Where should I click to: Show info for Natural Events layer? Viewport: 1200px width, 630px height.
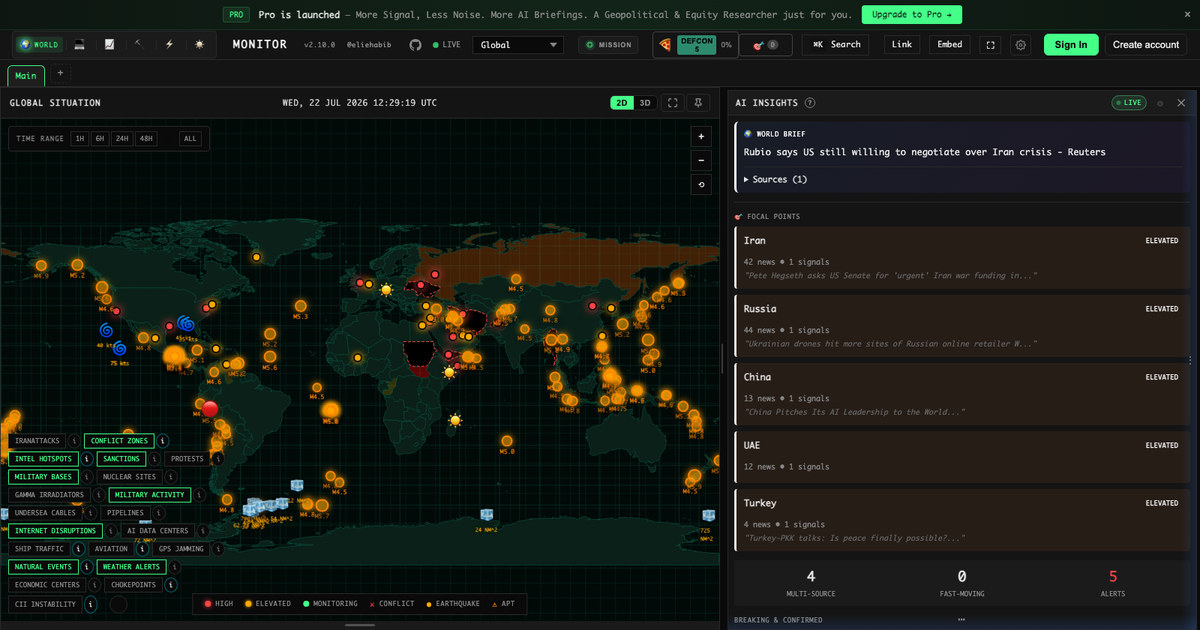[x=86, y=567]
